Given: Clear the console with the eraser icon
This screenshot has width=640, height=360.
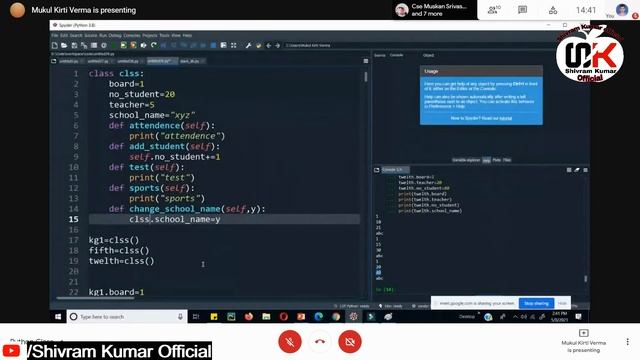Looking at the screenshot, I should tap(577, 169).
